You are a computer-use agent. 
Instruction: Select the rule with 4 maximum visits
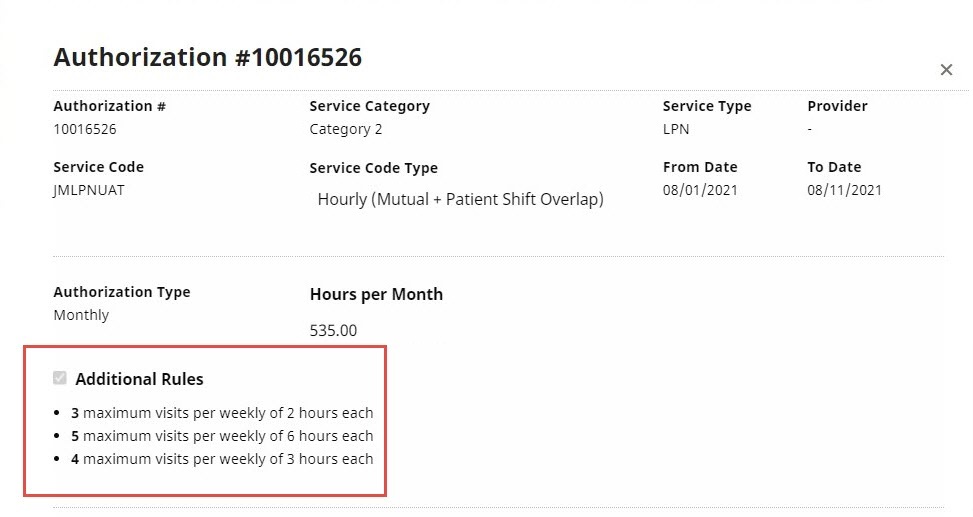coord(222,459)
